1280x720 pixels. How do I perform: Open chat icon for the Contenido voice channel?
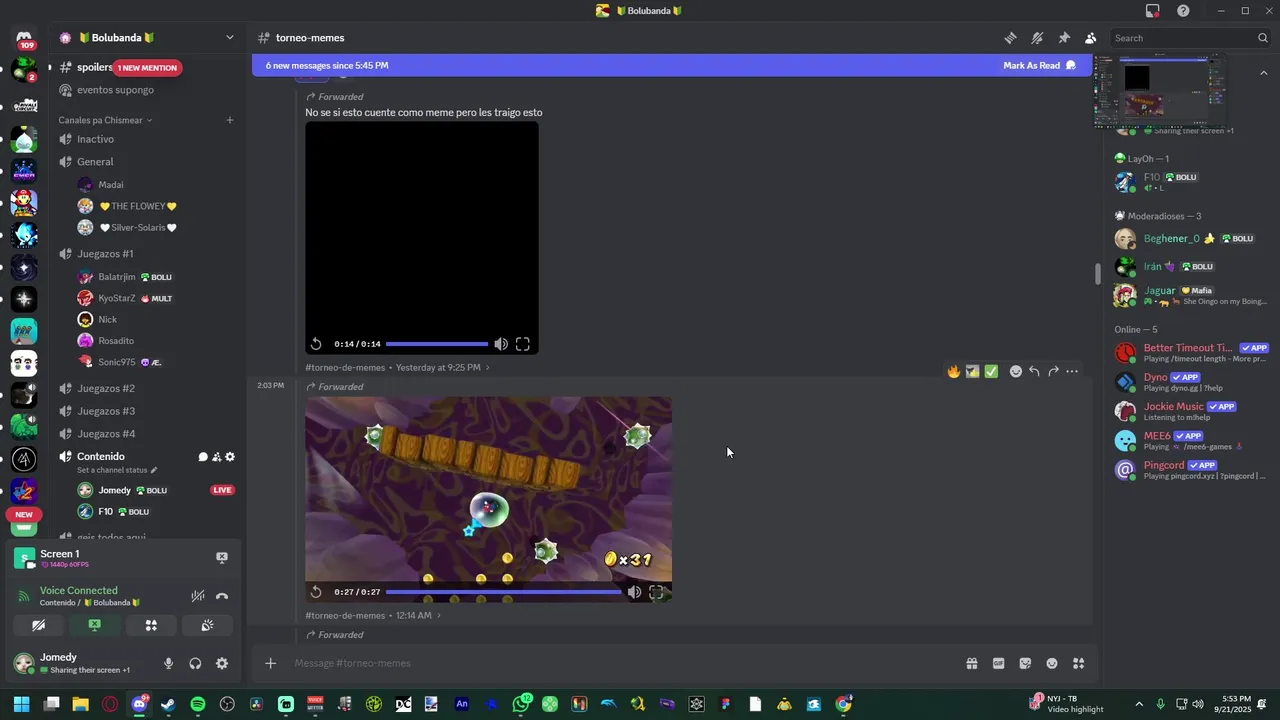(x=203, y=457)
